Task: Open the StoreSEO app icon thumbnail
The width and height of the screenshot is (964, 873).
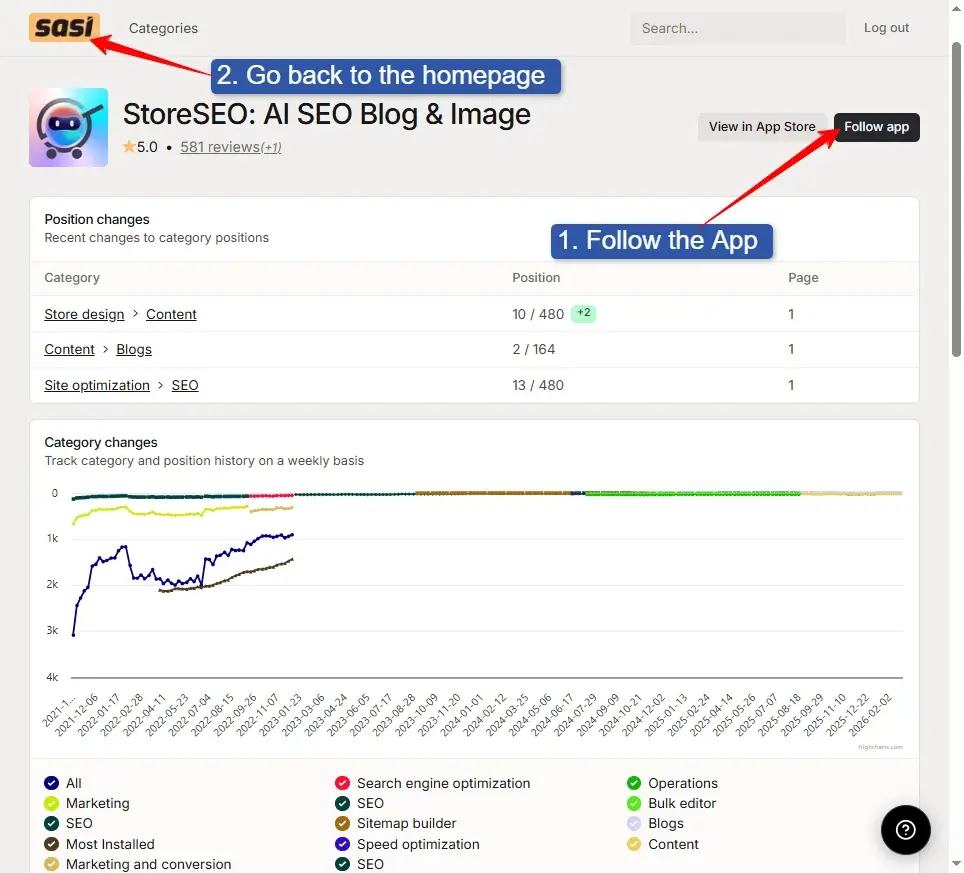Action: [x=68, y=127]
